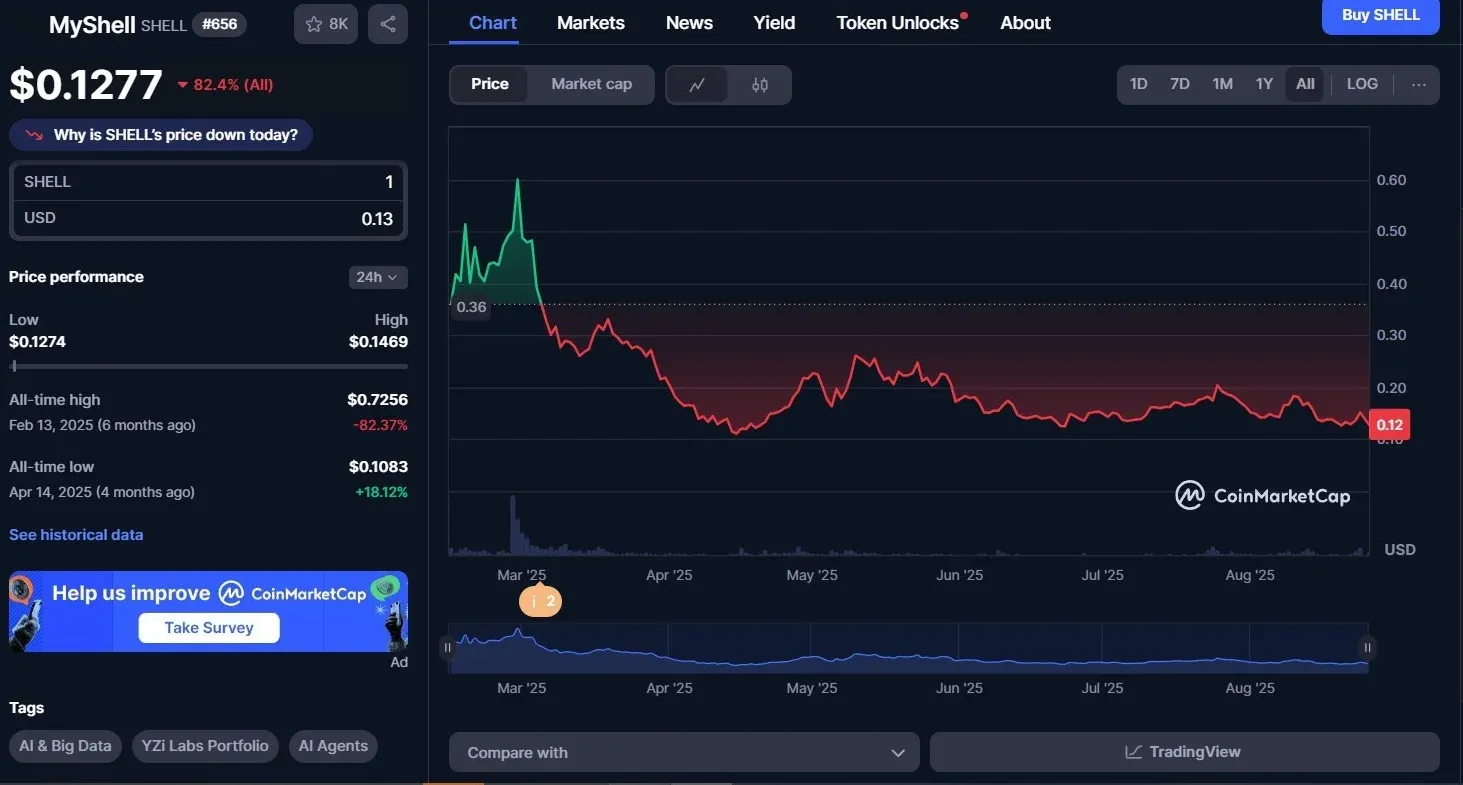Screen dimensions: 1463x785
Task: Click the 82.4% (All) price change
Action: (x=225, y=85)
